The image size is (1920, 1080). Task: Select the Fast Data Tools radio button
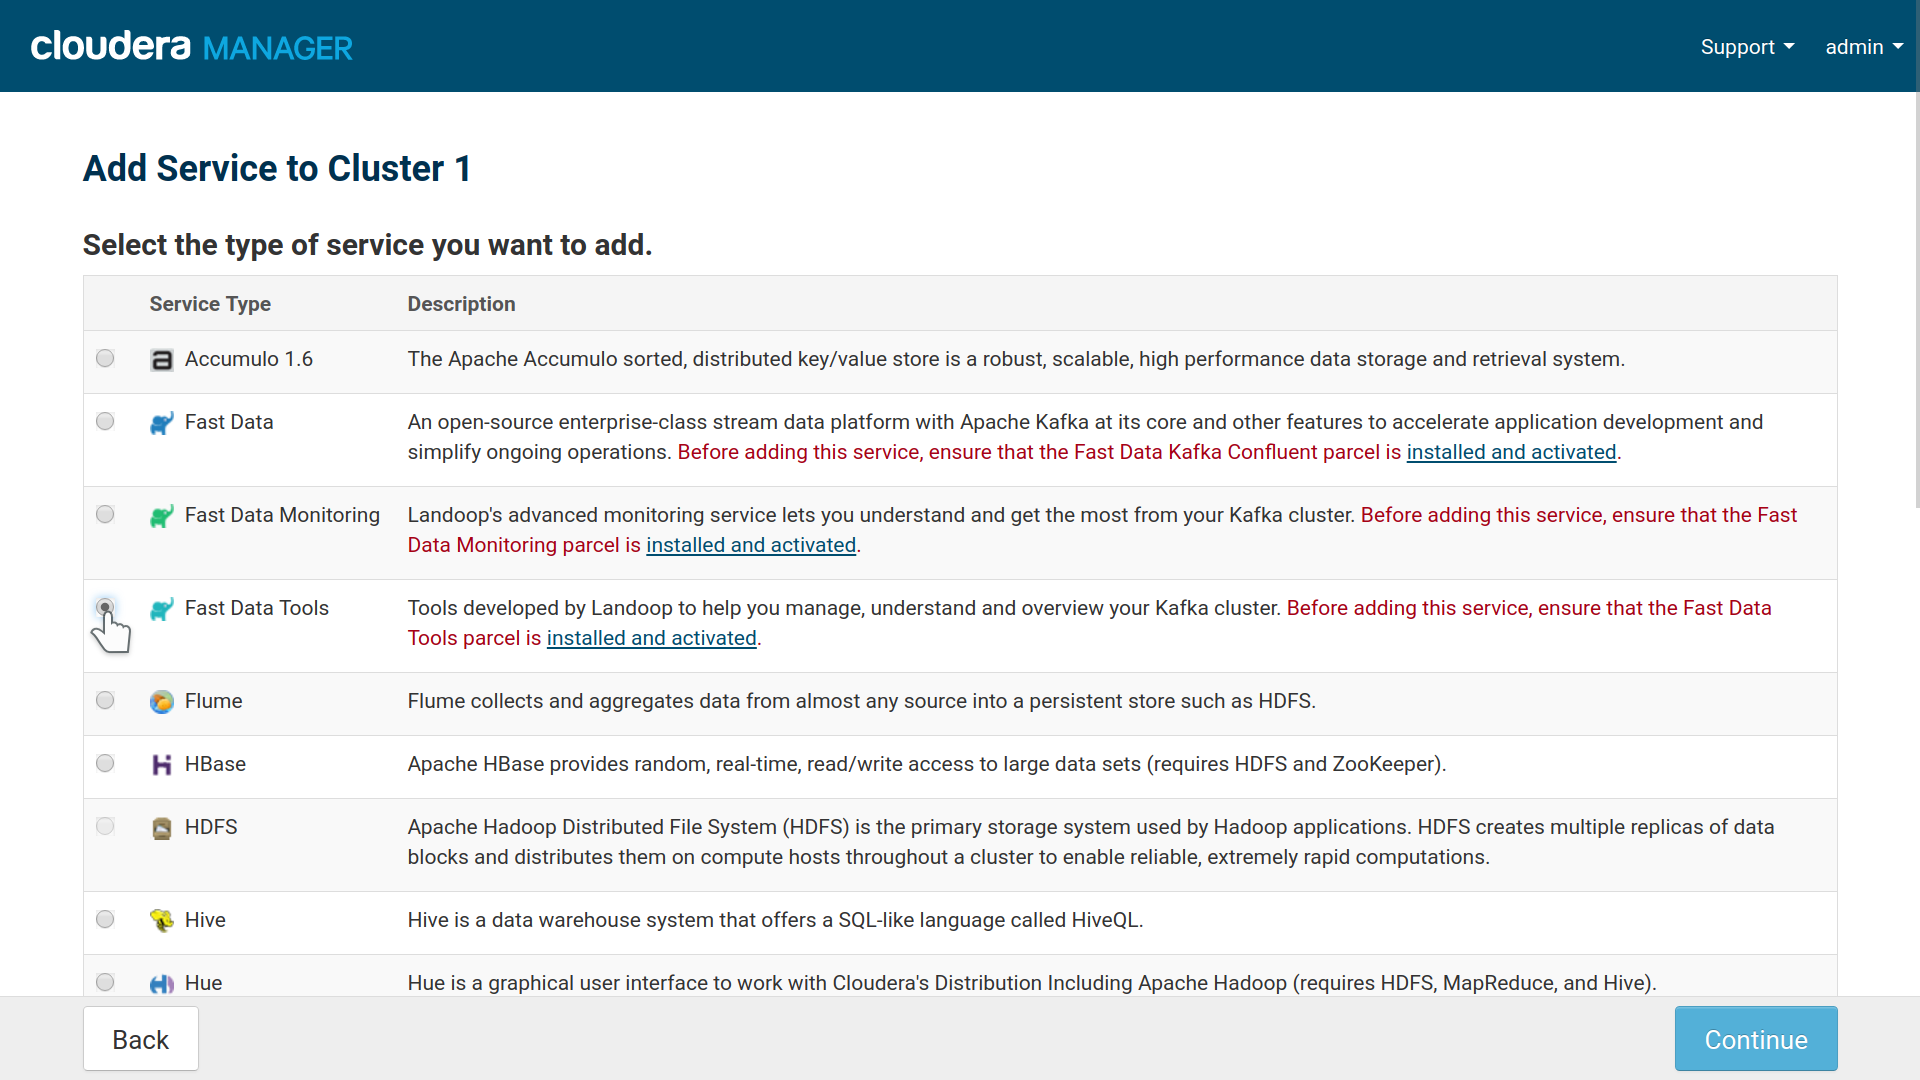(105, 607)
